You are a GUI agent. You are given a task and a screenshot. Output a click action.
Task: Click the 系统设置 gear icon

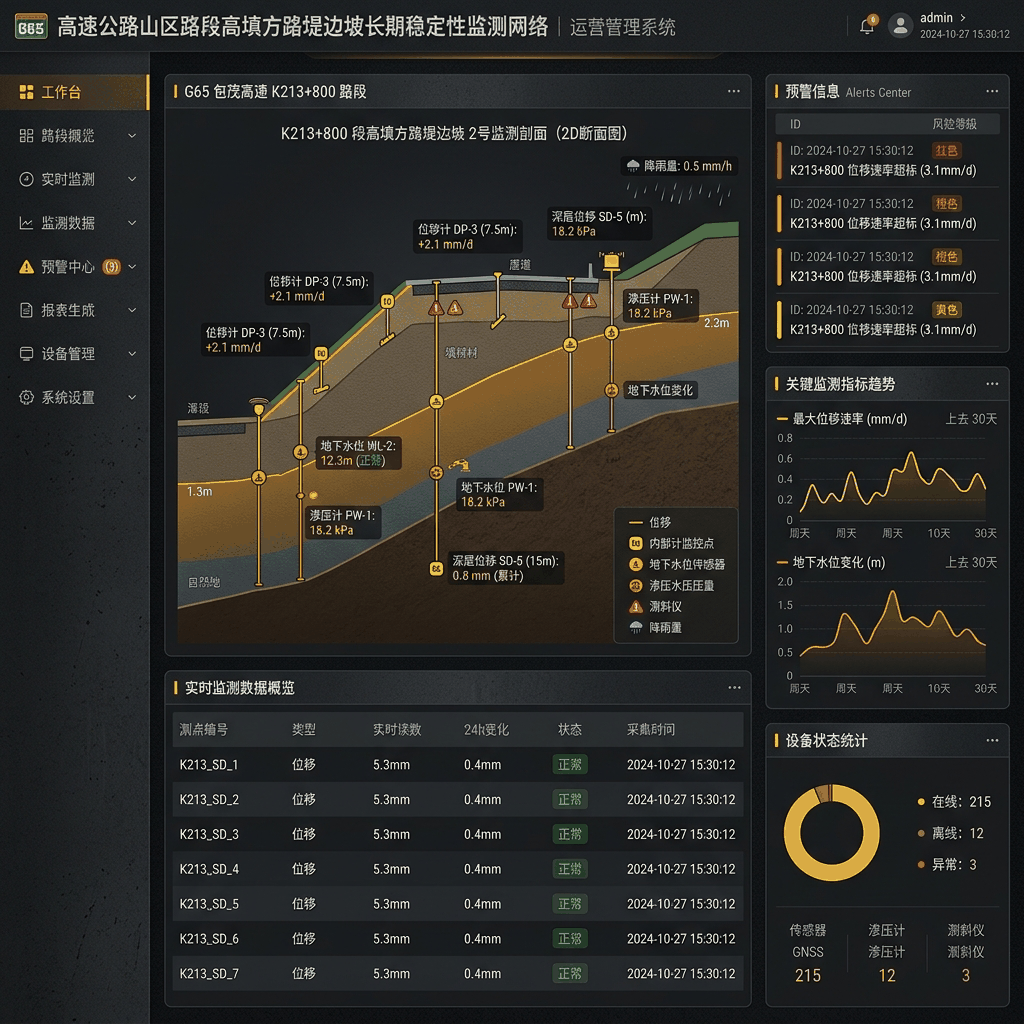click(x=26, y=397)
